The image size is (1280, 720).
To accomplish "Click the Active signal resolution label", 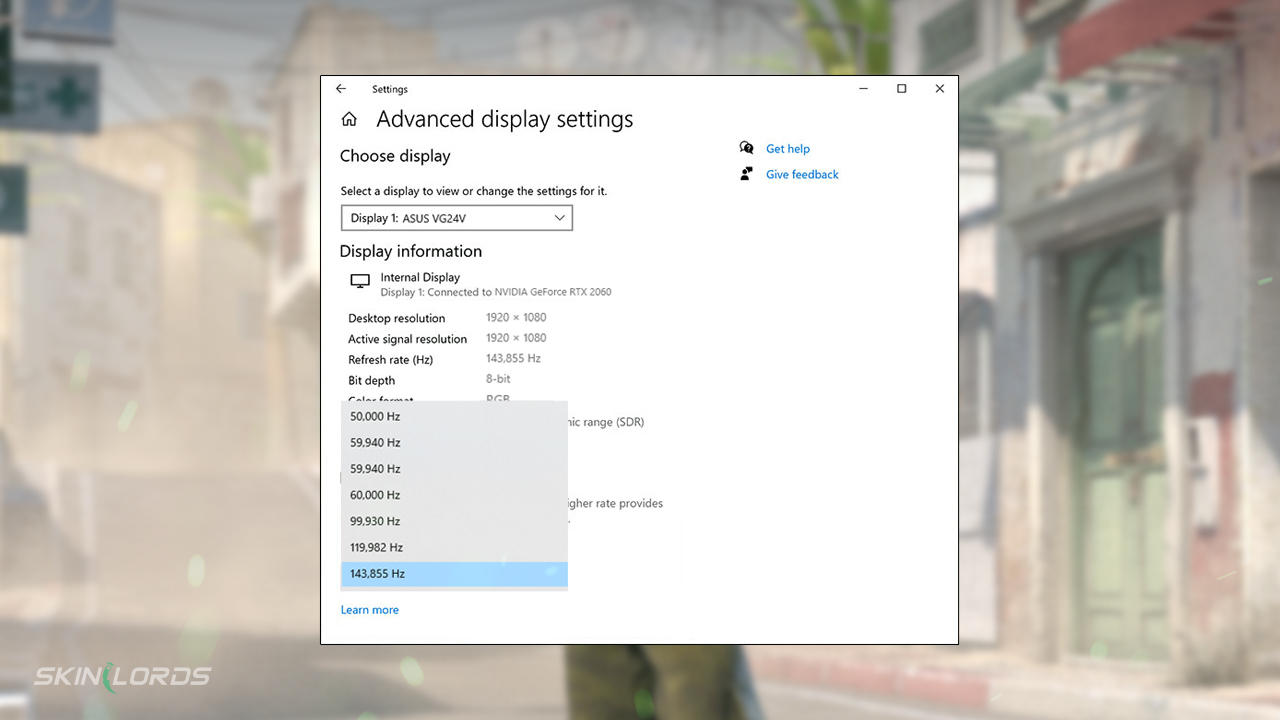I will 408,339.
